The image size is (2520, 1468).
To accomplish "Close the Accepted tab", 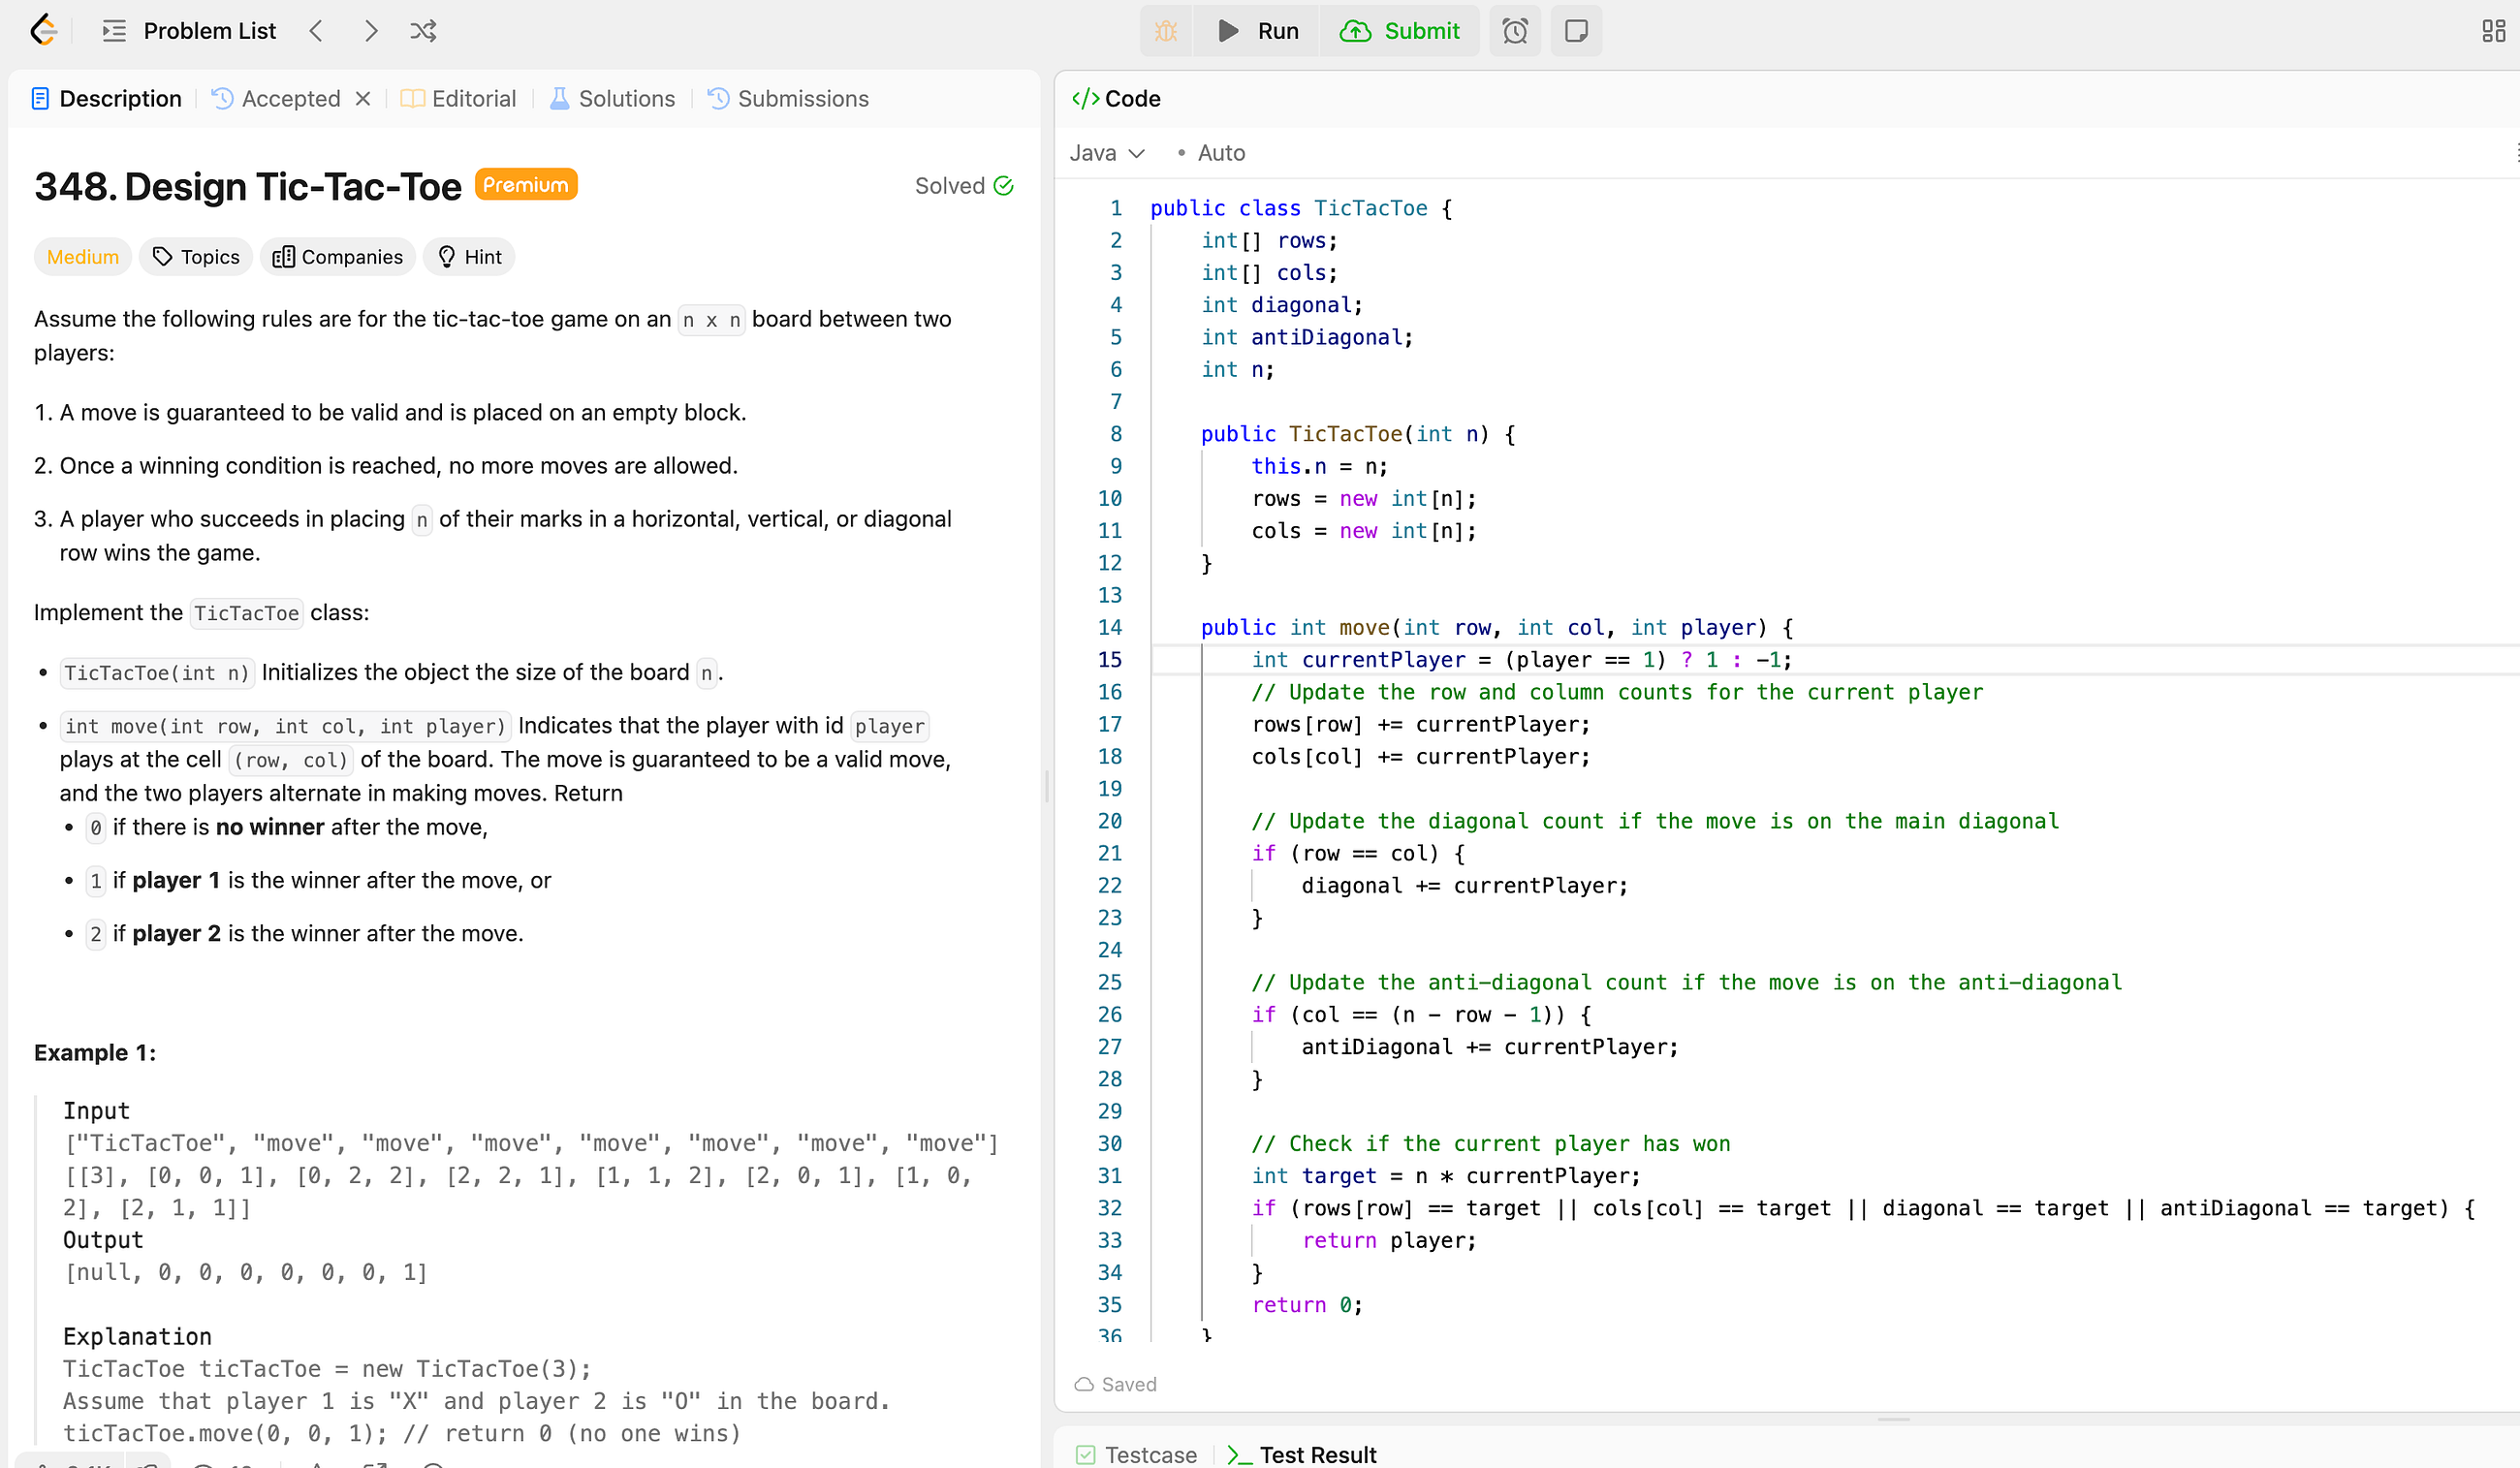I will click(x=363, y=98).
